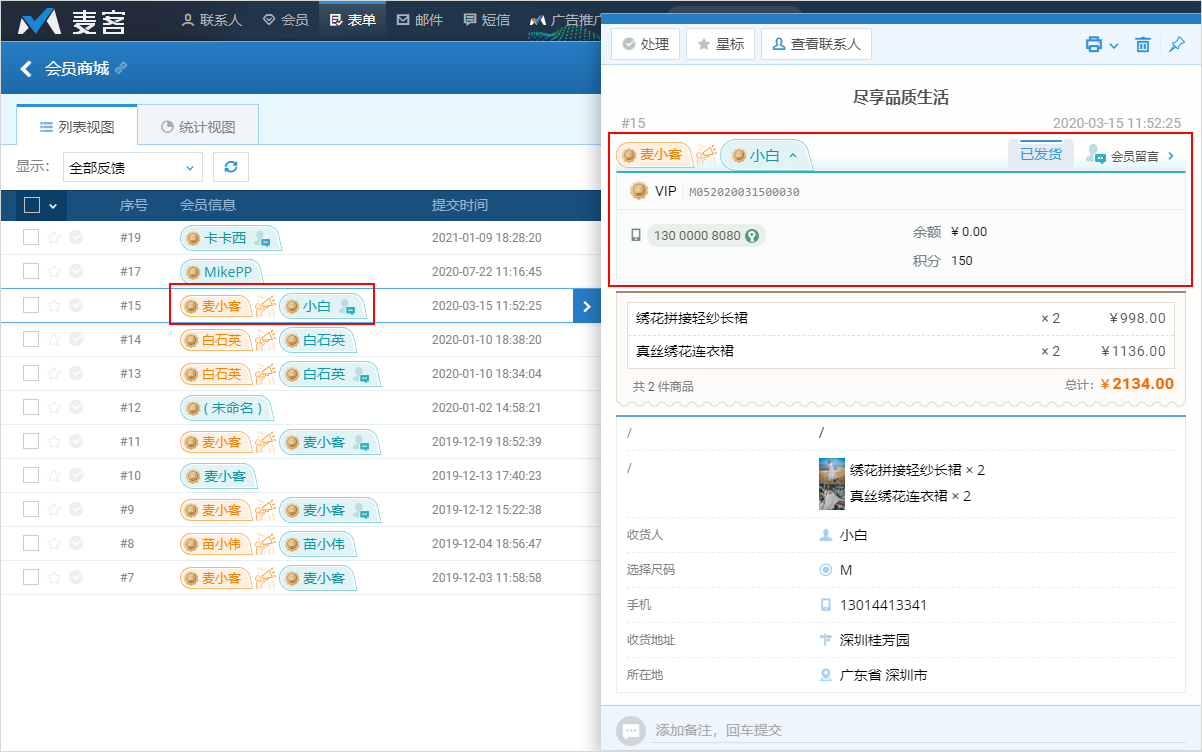
Task: Click the print icon in detail panel
Action: click(1094, 44)
